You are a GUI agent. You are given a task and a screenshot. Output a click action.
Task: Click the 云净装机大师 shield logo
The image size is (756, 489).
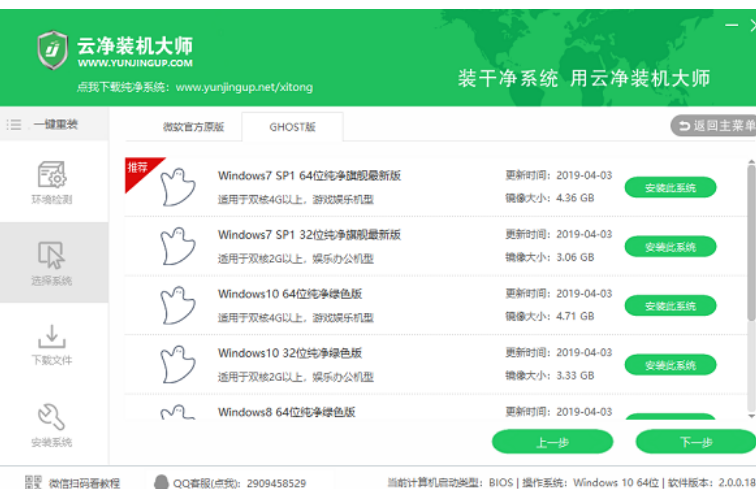[x=53, y=50]
